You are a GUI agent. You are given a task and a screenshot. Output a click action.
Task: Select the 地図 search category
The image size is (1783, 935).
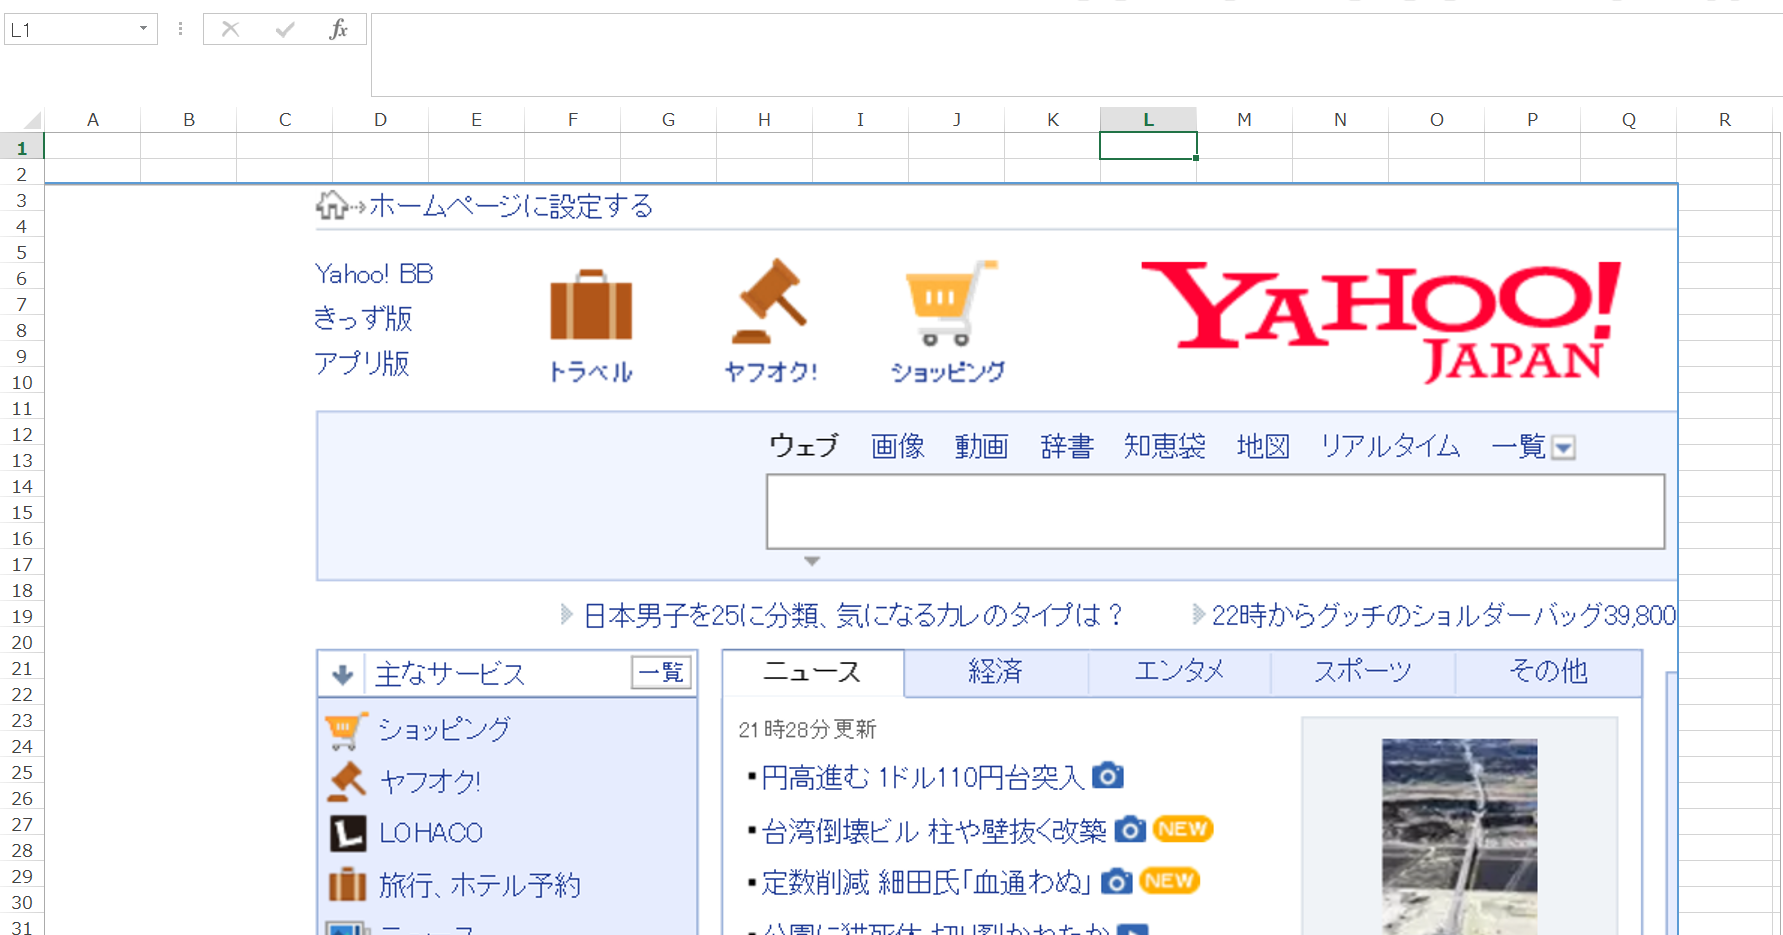point(1263,446)
